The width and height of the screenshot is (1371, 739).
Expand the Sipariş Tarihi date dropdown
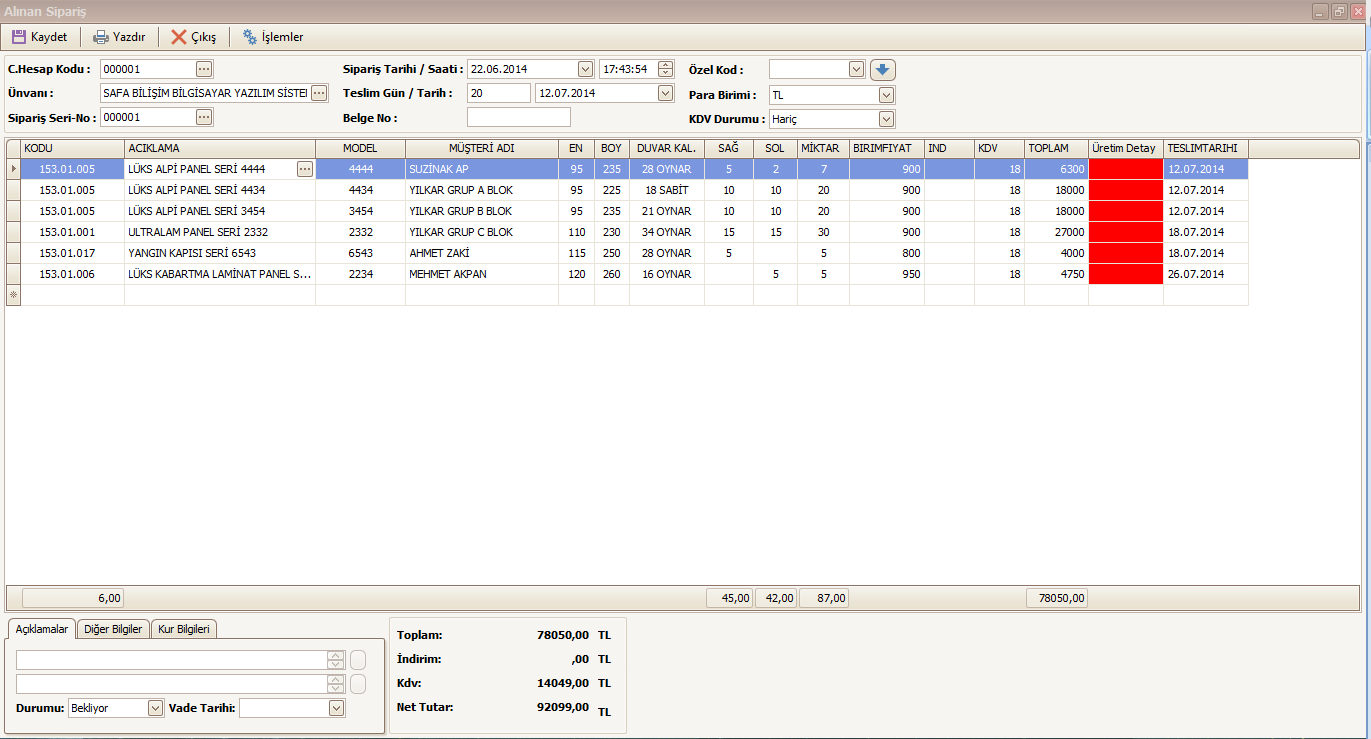click(585, 69)
